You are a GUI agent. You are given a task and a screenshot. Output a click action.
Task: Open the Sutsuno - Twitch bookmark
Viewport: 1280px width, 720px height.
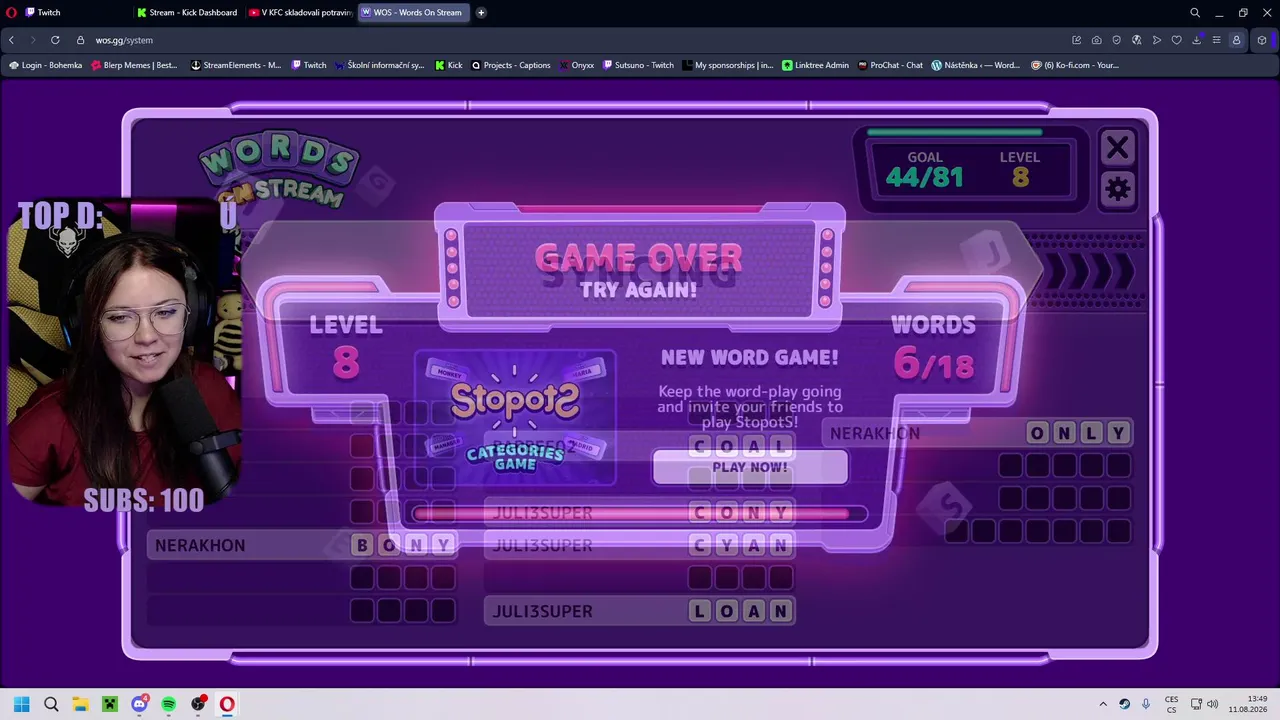[639, 65]
